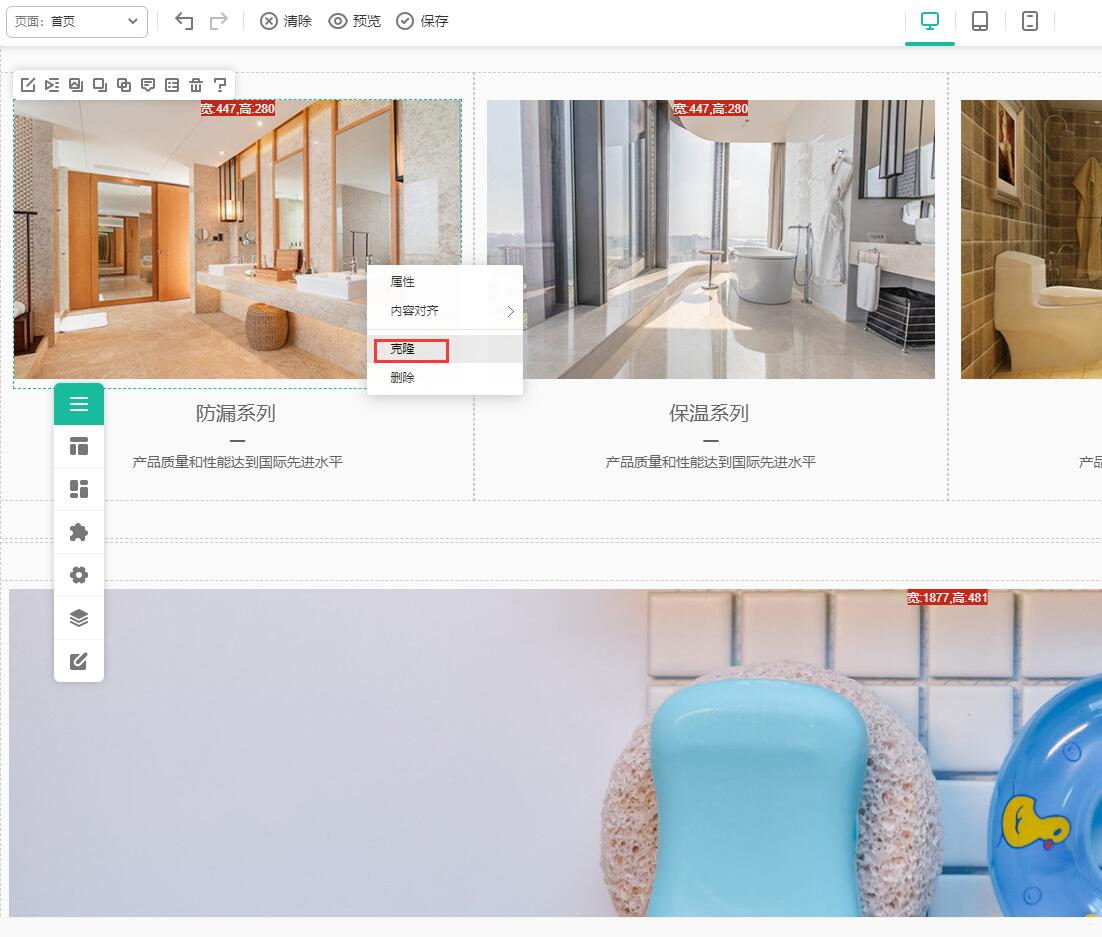Switch to desktop device view
The height and width of the screenshot is (937, 1102).
pos(930,21)
